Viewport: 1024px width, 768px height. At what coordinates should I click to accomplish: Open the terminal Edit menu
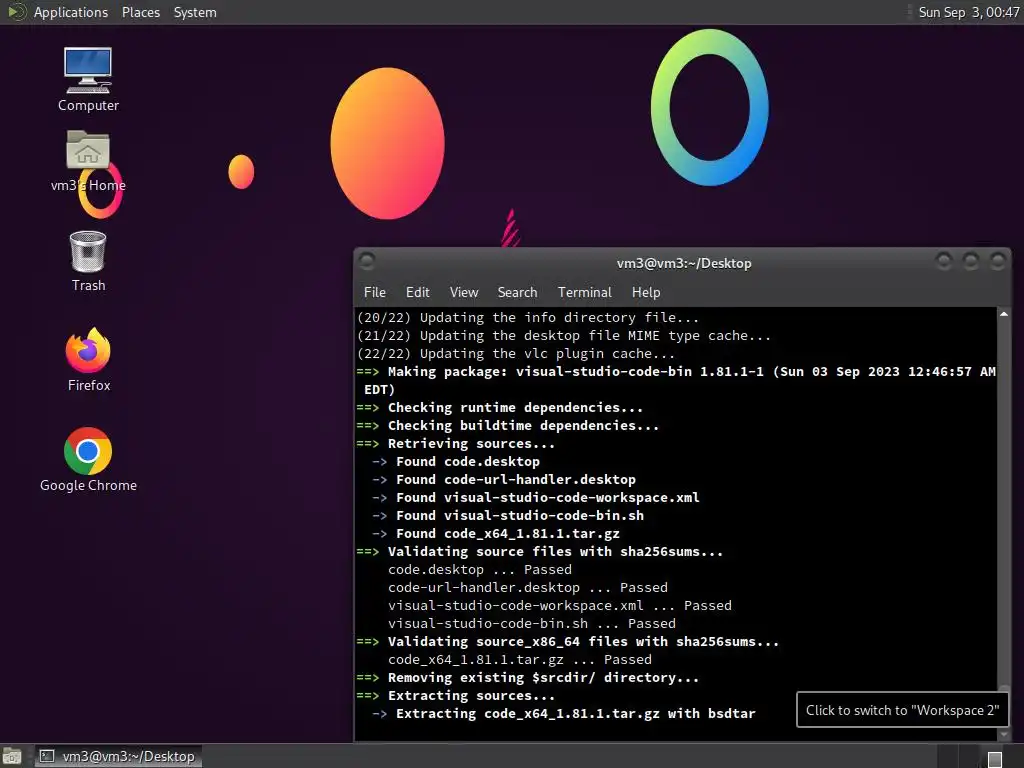(417, 292)
